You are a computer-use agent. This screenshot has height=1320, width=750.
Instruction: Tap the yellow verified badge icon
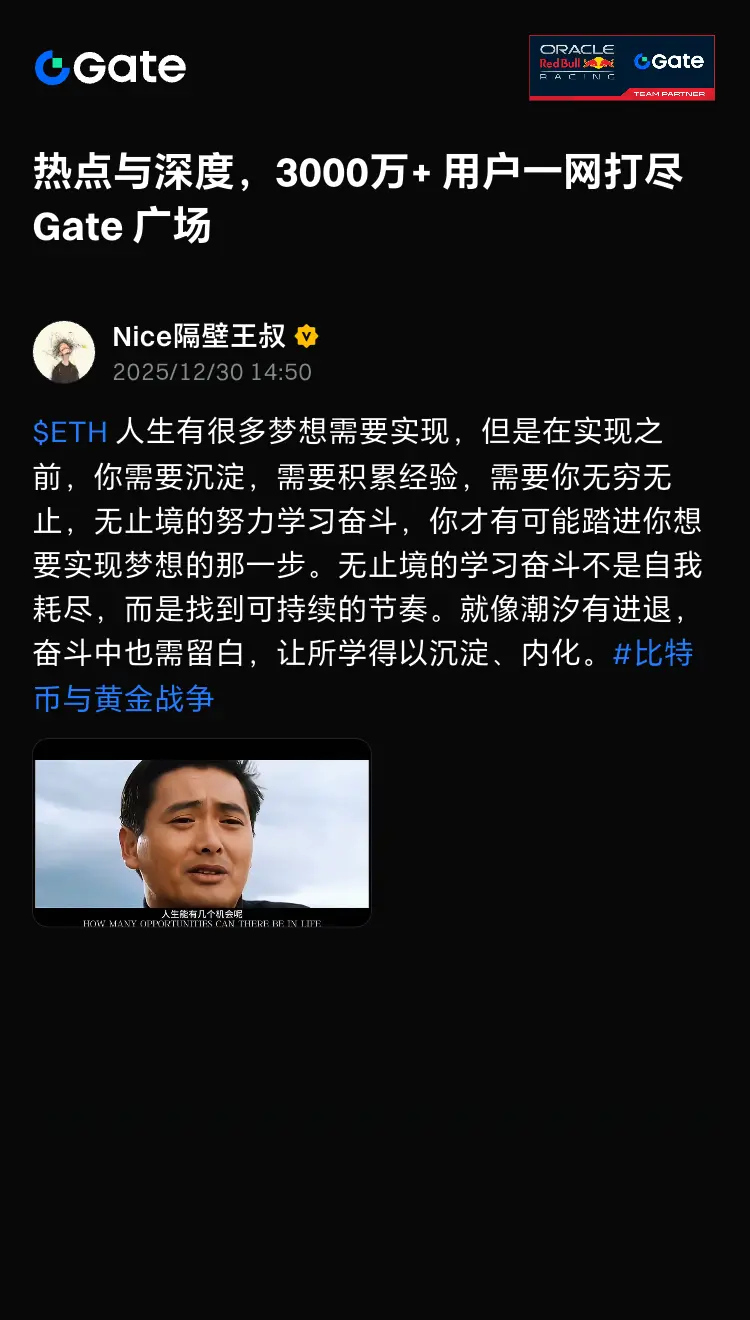306,336
